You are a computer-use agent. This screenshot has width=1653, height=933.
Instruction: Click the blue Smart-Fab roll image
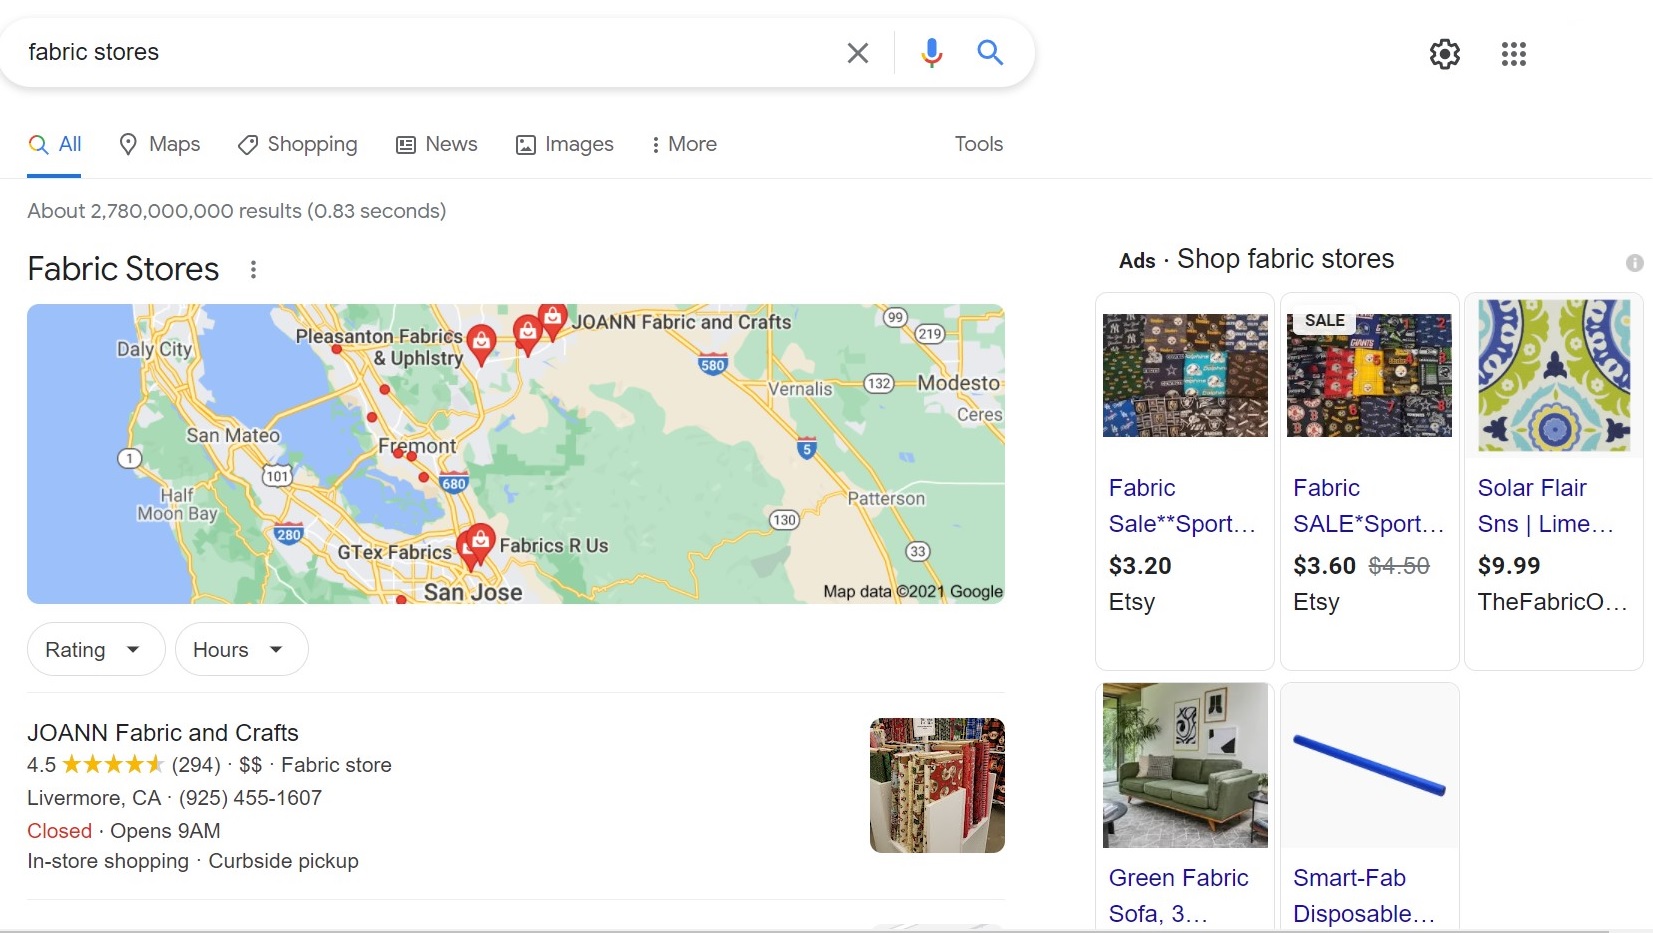(x=1369, y=765)
